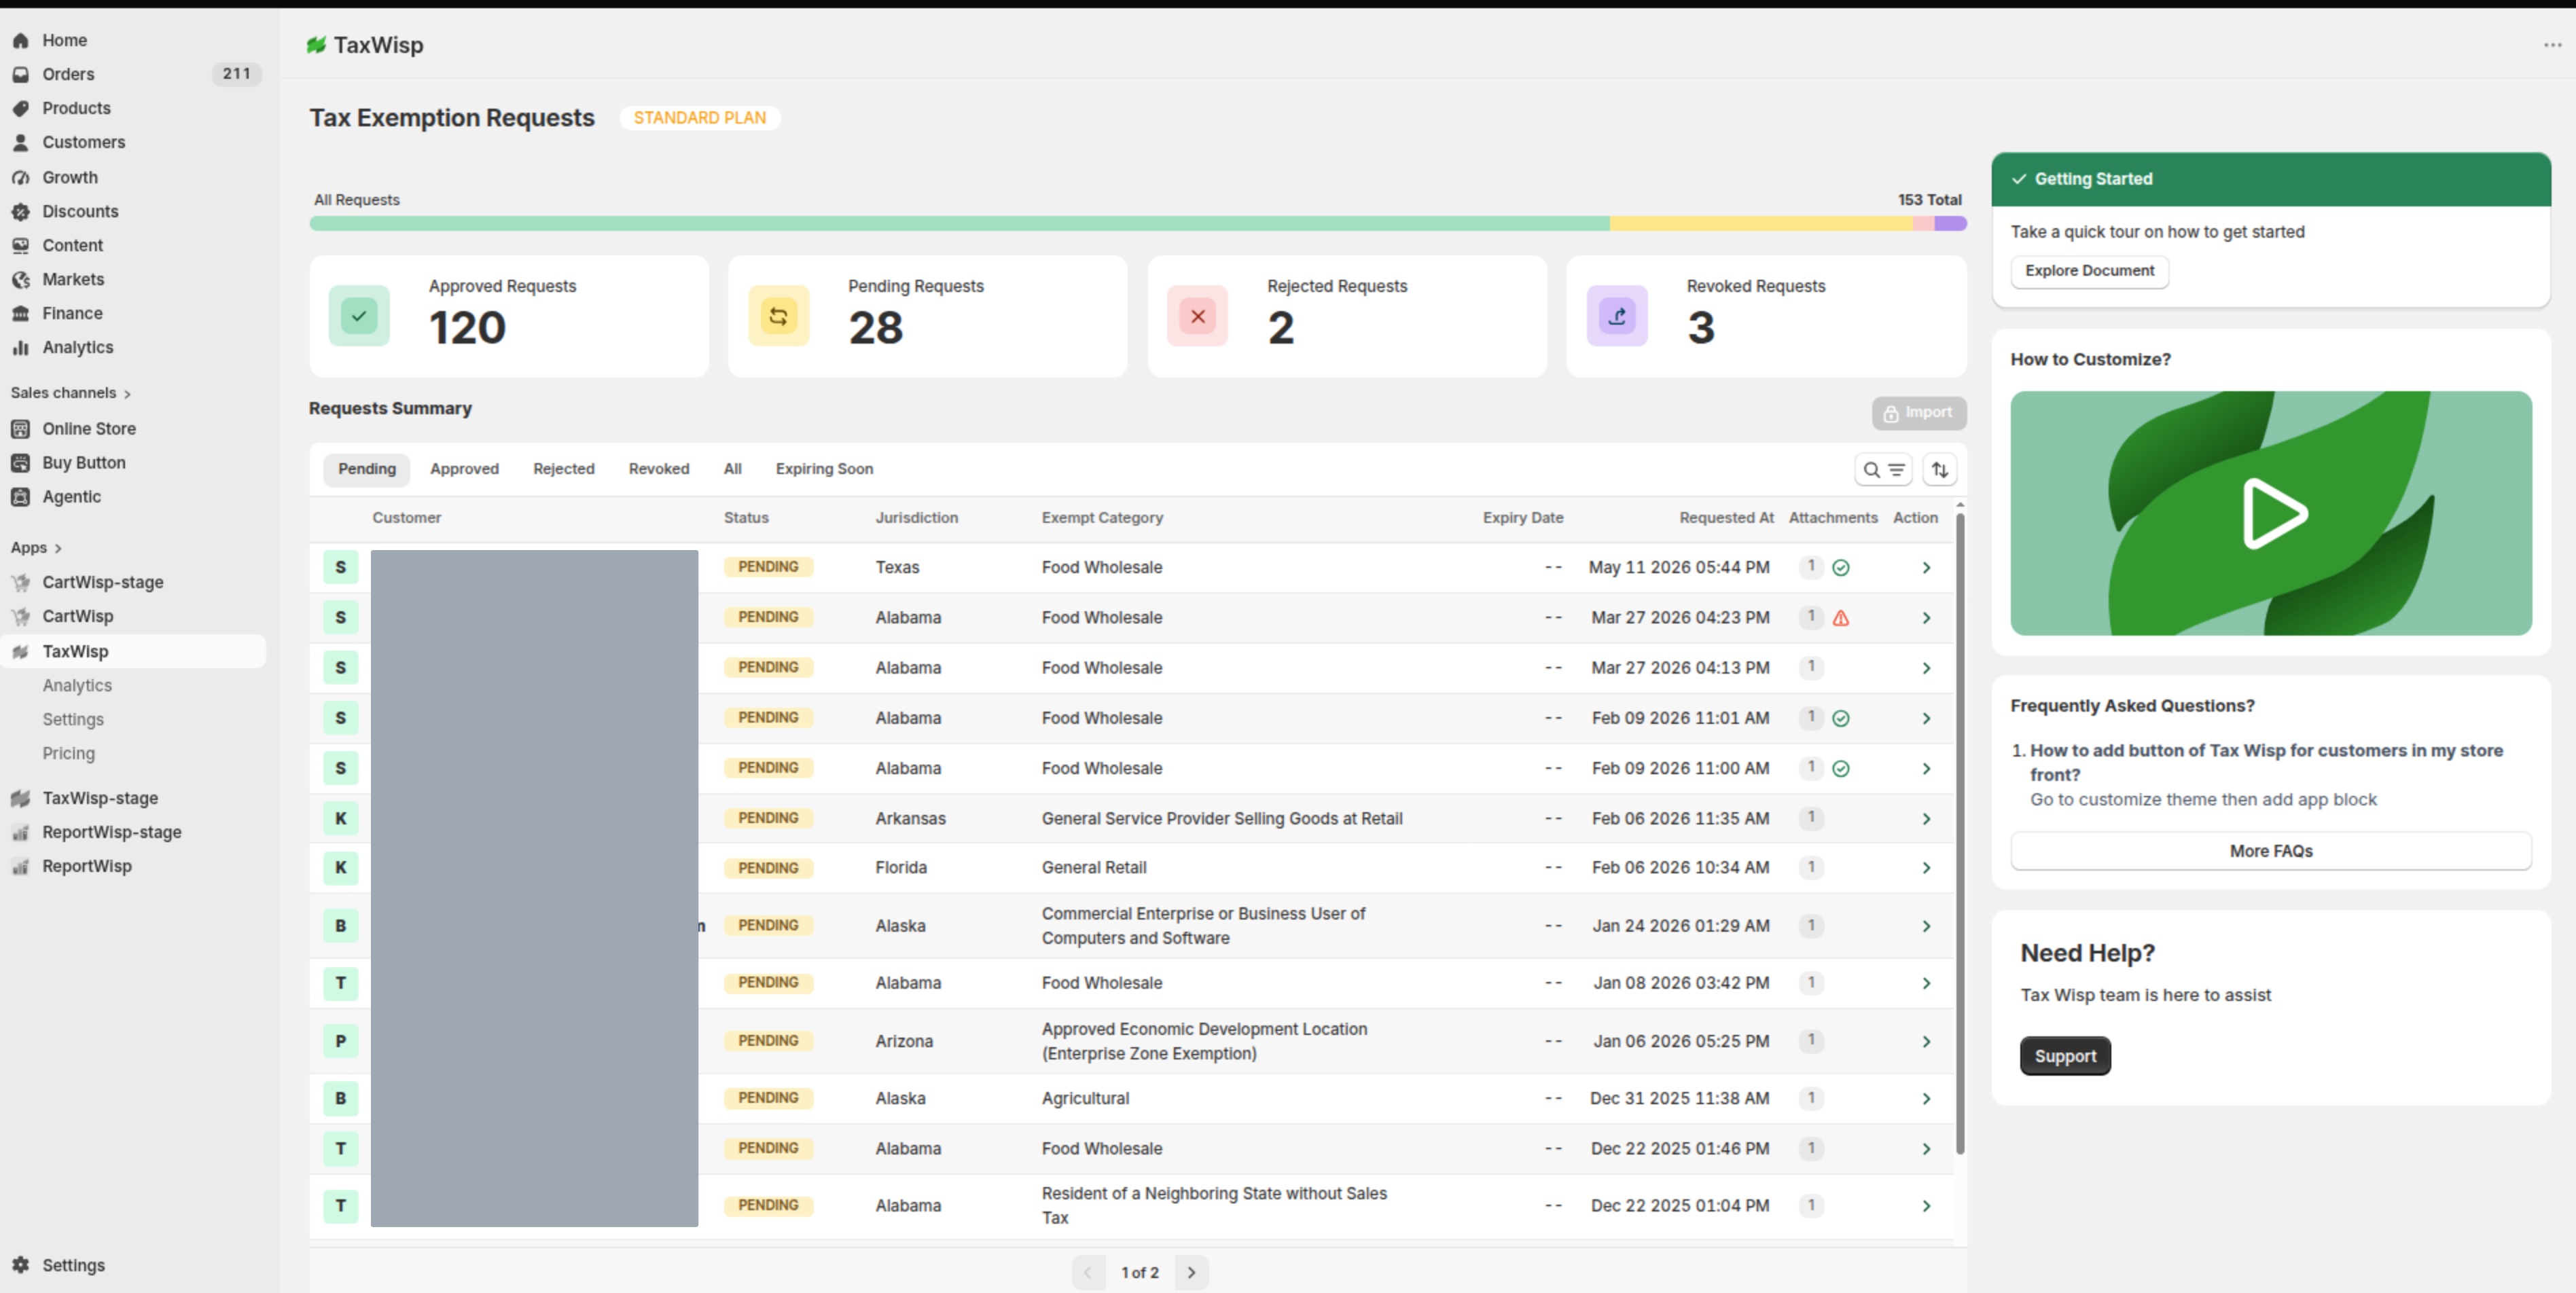The width and height of the screenshot is (2576, 1293).
Task: Open the Arkansas request details chevron
Action: (1926, 818)
